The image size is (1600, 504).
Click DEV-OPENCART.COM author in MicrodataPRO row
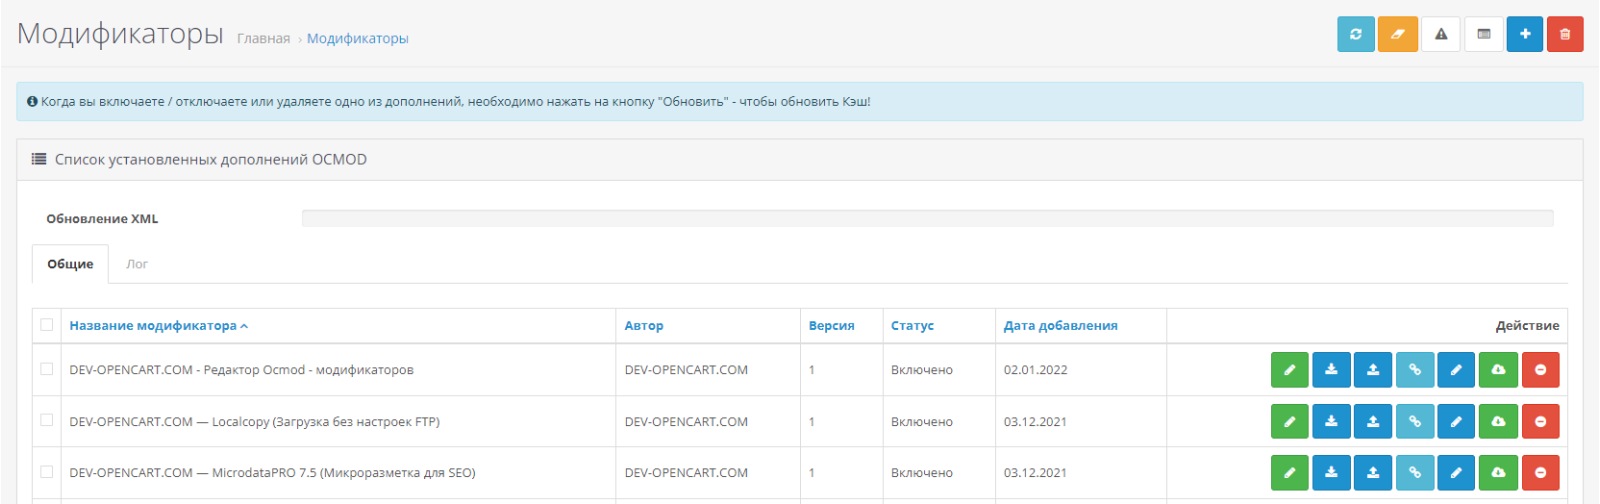click(686, 473)
